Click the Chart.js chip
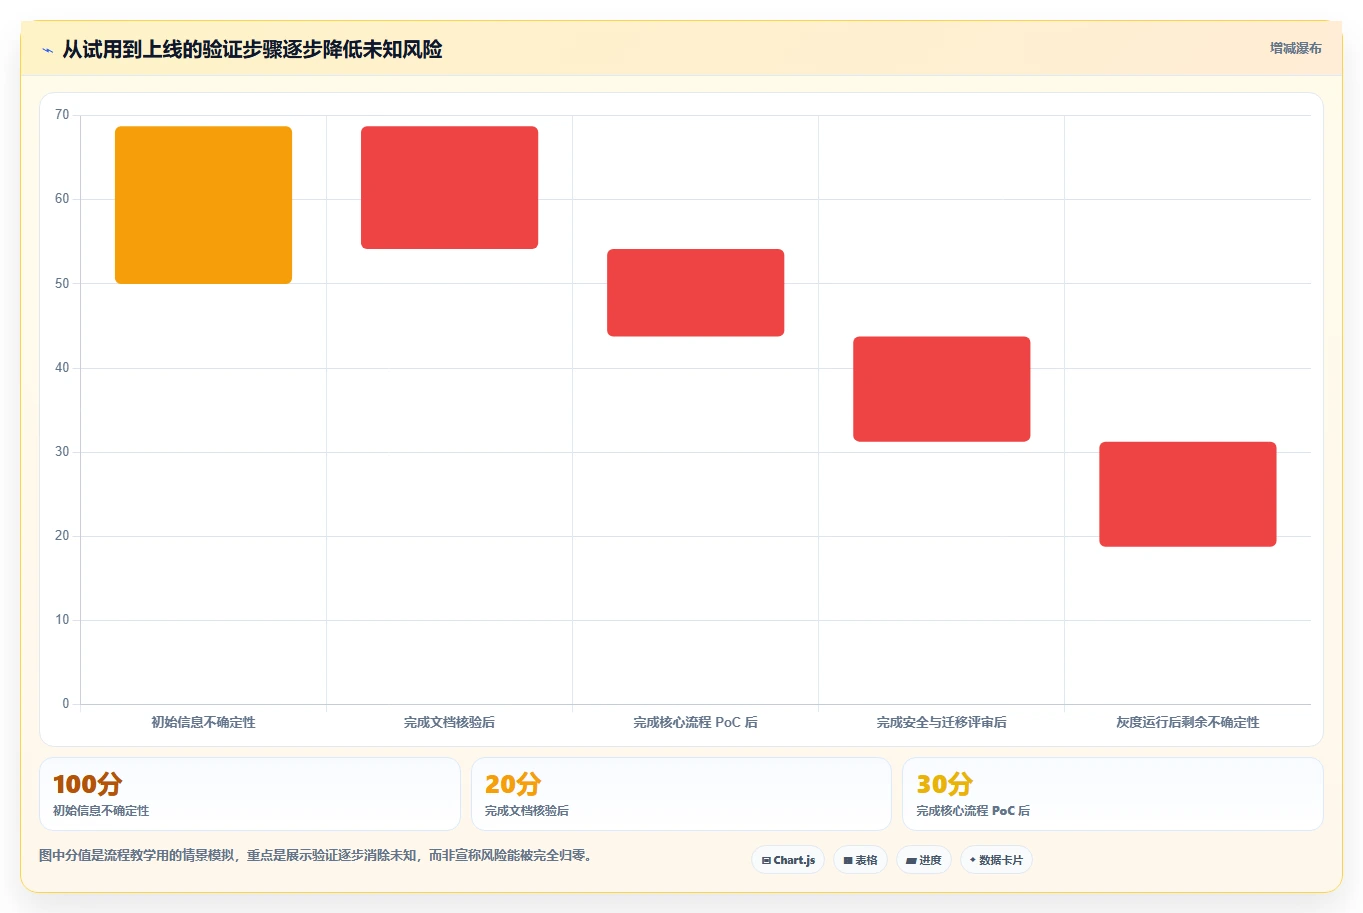The image size is (1363, 913). (788, 860)
